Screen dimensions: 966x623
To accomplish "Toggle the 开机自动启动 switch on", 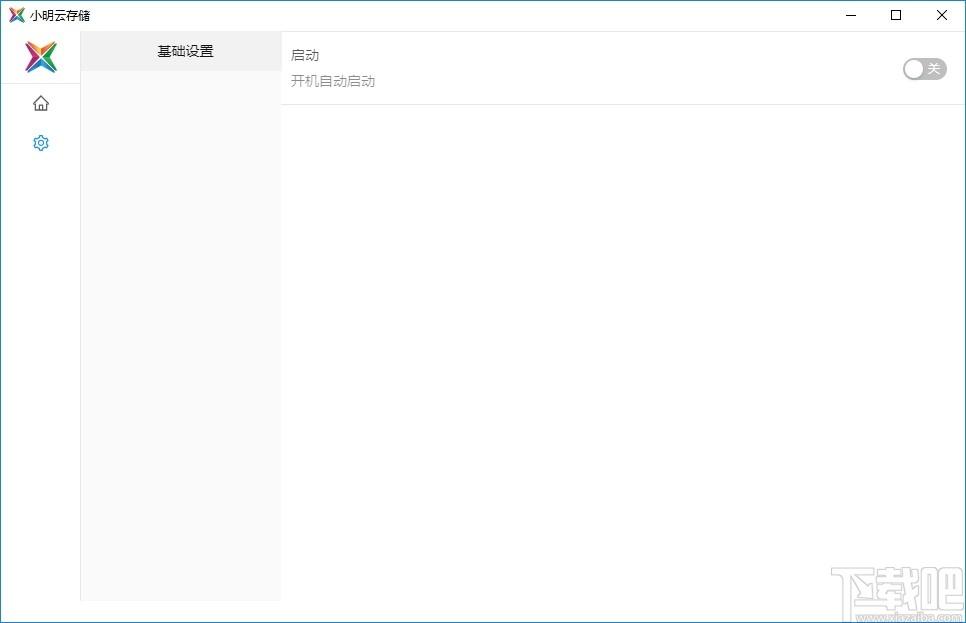I will 924,69.
